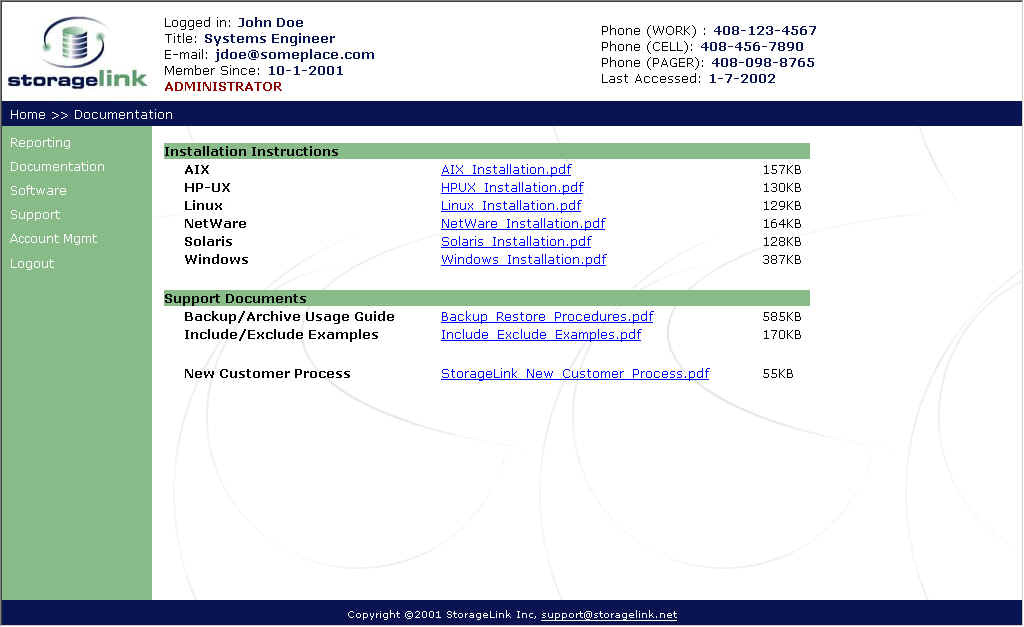The image size is (1024, 627).
Task: Open Solaris_Installation.pdf
Action: coord(516,242)
